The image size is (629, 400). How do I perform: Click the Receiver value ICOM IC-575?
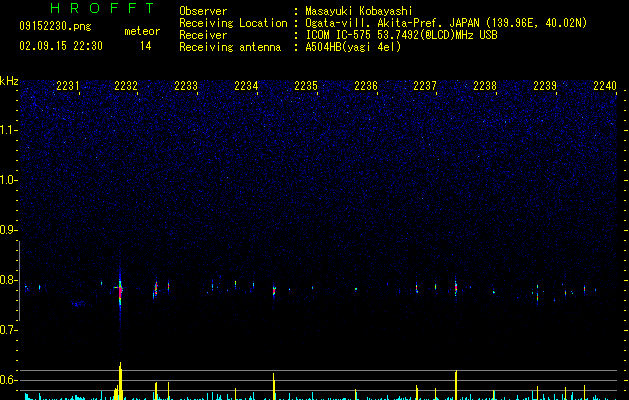pyautogui.click(x=339, y=35)
